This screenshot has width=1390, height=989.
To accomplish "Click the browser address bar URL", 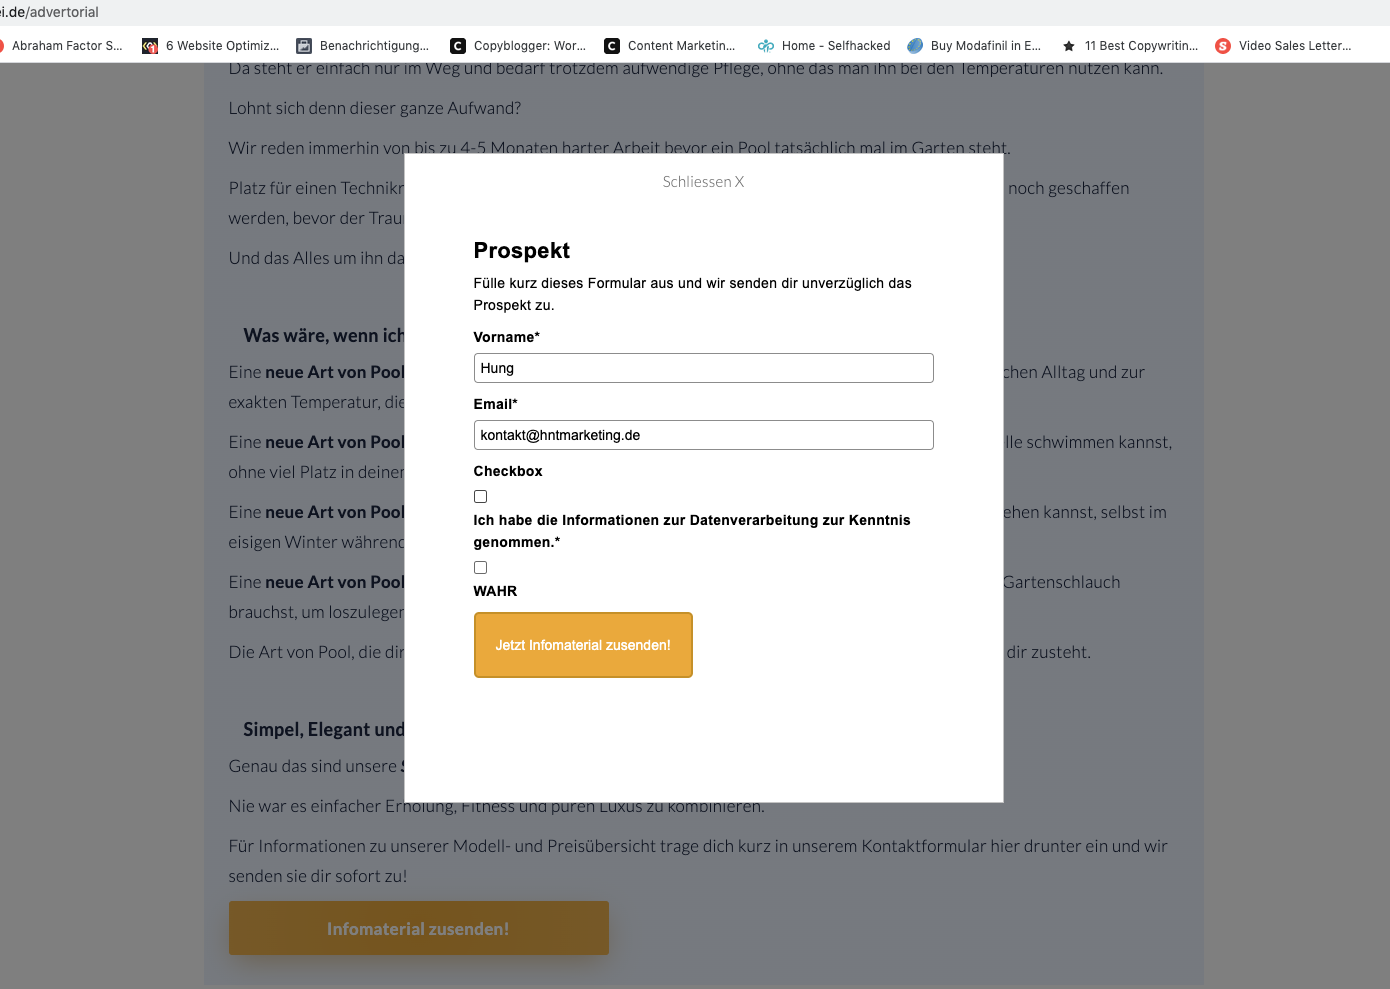I will click(49, 12).
